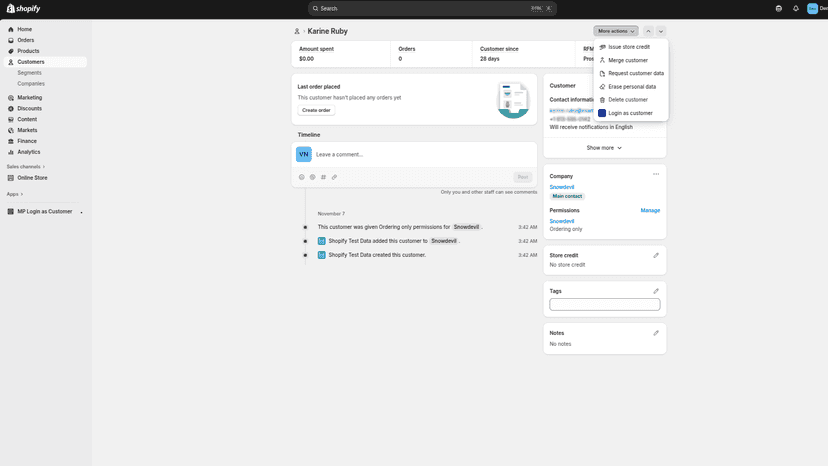Click the customers breadcrumb icon
The image size is (828, 466).
click(297, 31)
